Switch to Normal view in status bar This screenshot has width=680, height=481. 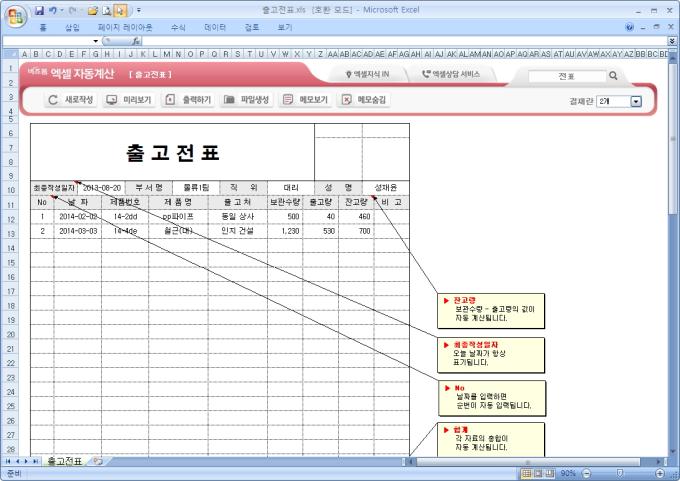coord(526,473)
